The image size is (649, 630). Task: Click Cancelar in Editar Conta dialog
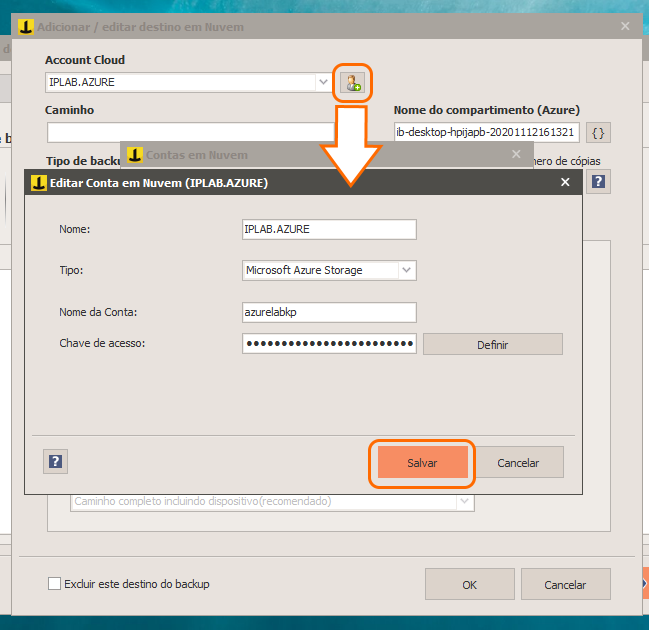pyautogui.click(x=518, y=462)
